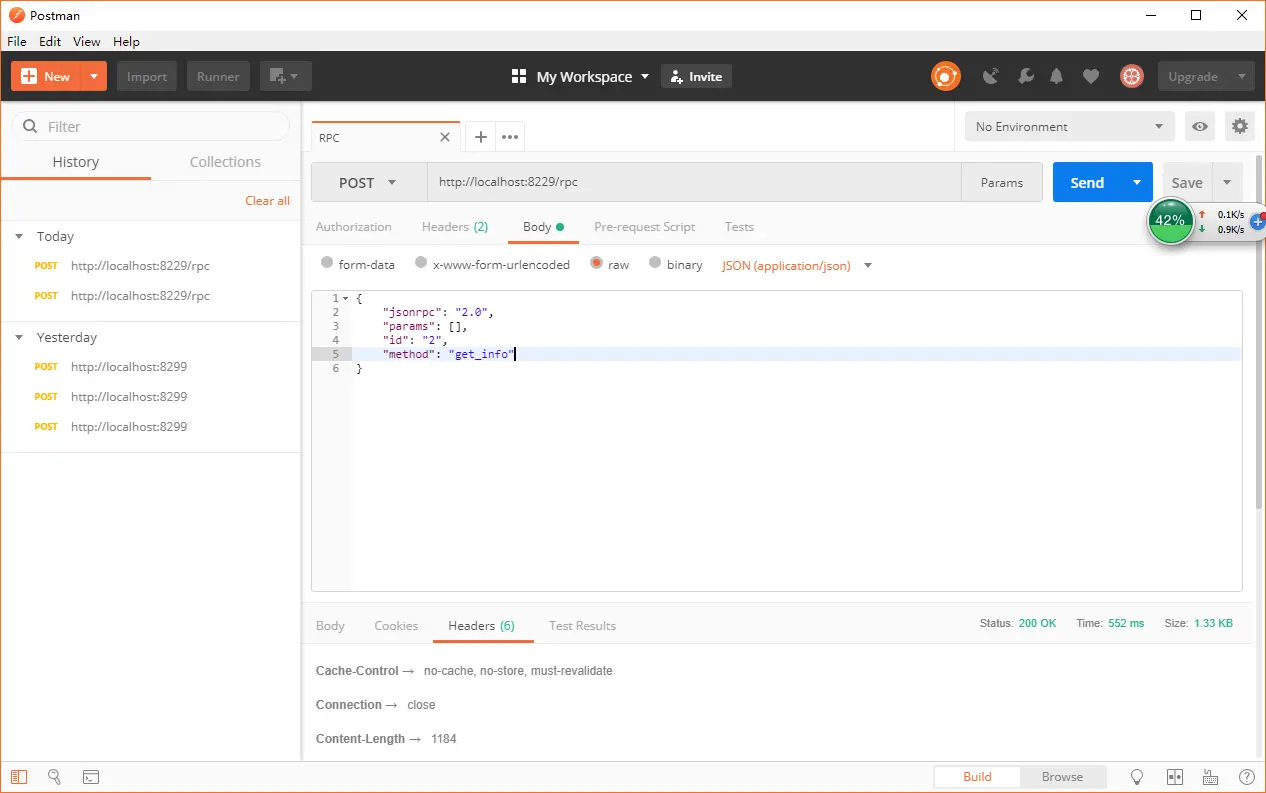Viewport: 1266px width, 793px height.
Task: Open notifications bell icon
Action: pos(1057,76)
